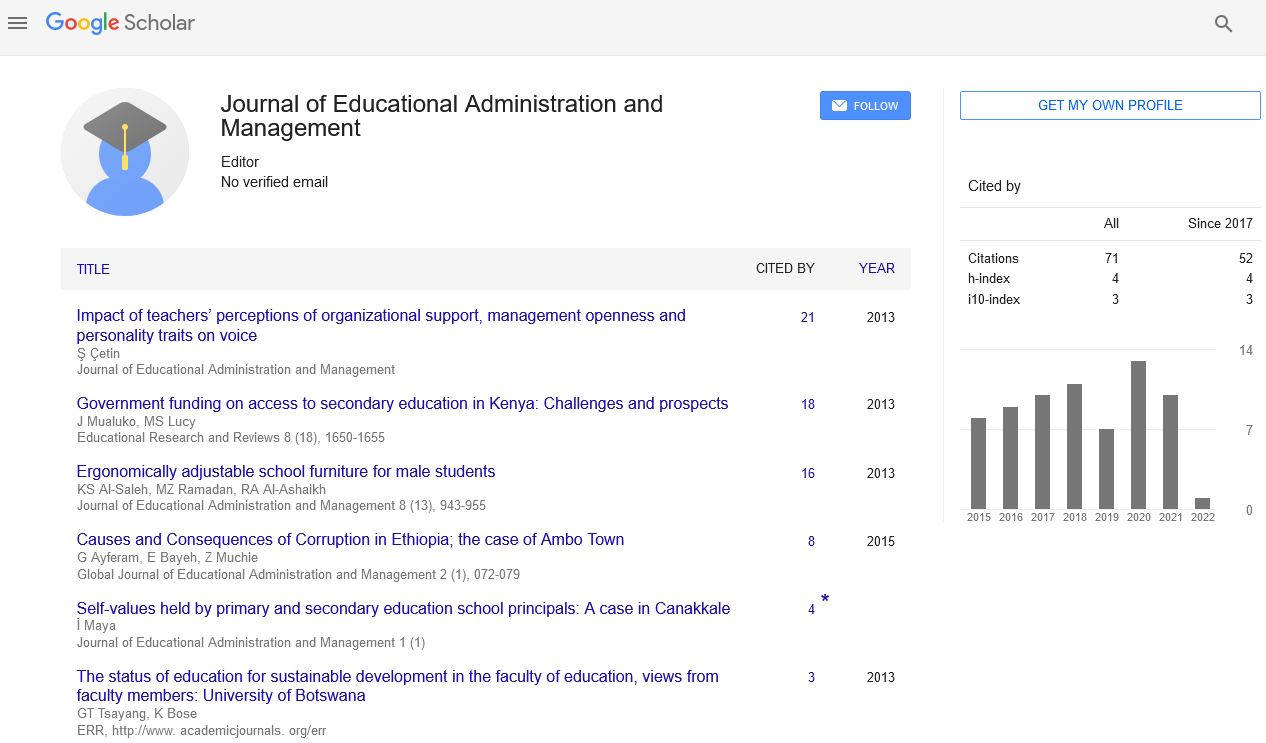This screenshot has width=1266, height=743.
Task: Click the 2020 bar in citations chart
Action: 1138,435
